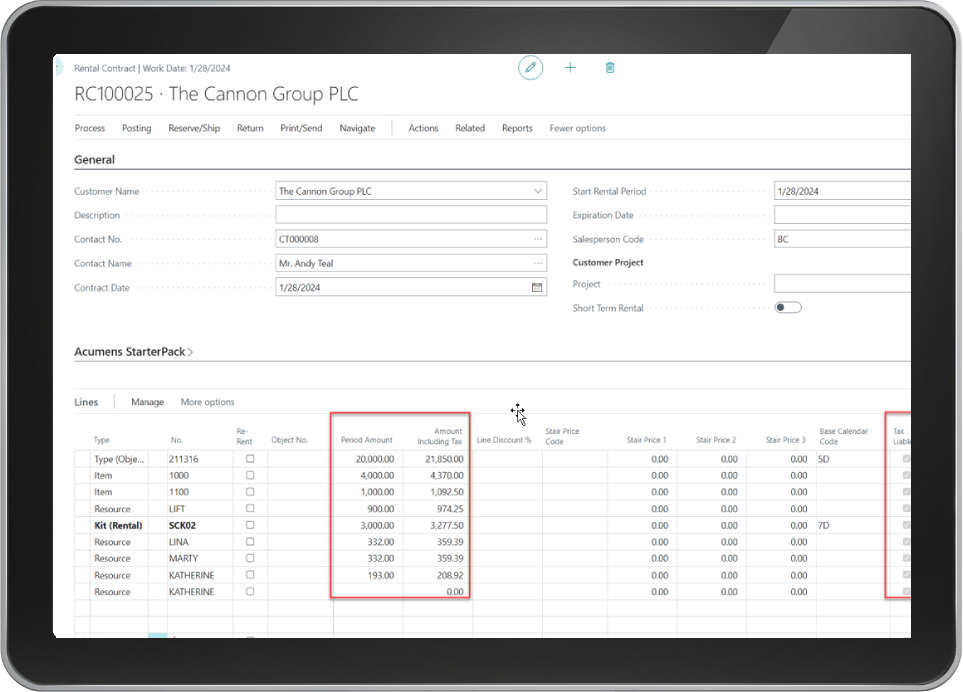
Task: Open the Contract Date calendar picker
Action: pyautogui.click(x=537, y=287)
